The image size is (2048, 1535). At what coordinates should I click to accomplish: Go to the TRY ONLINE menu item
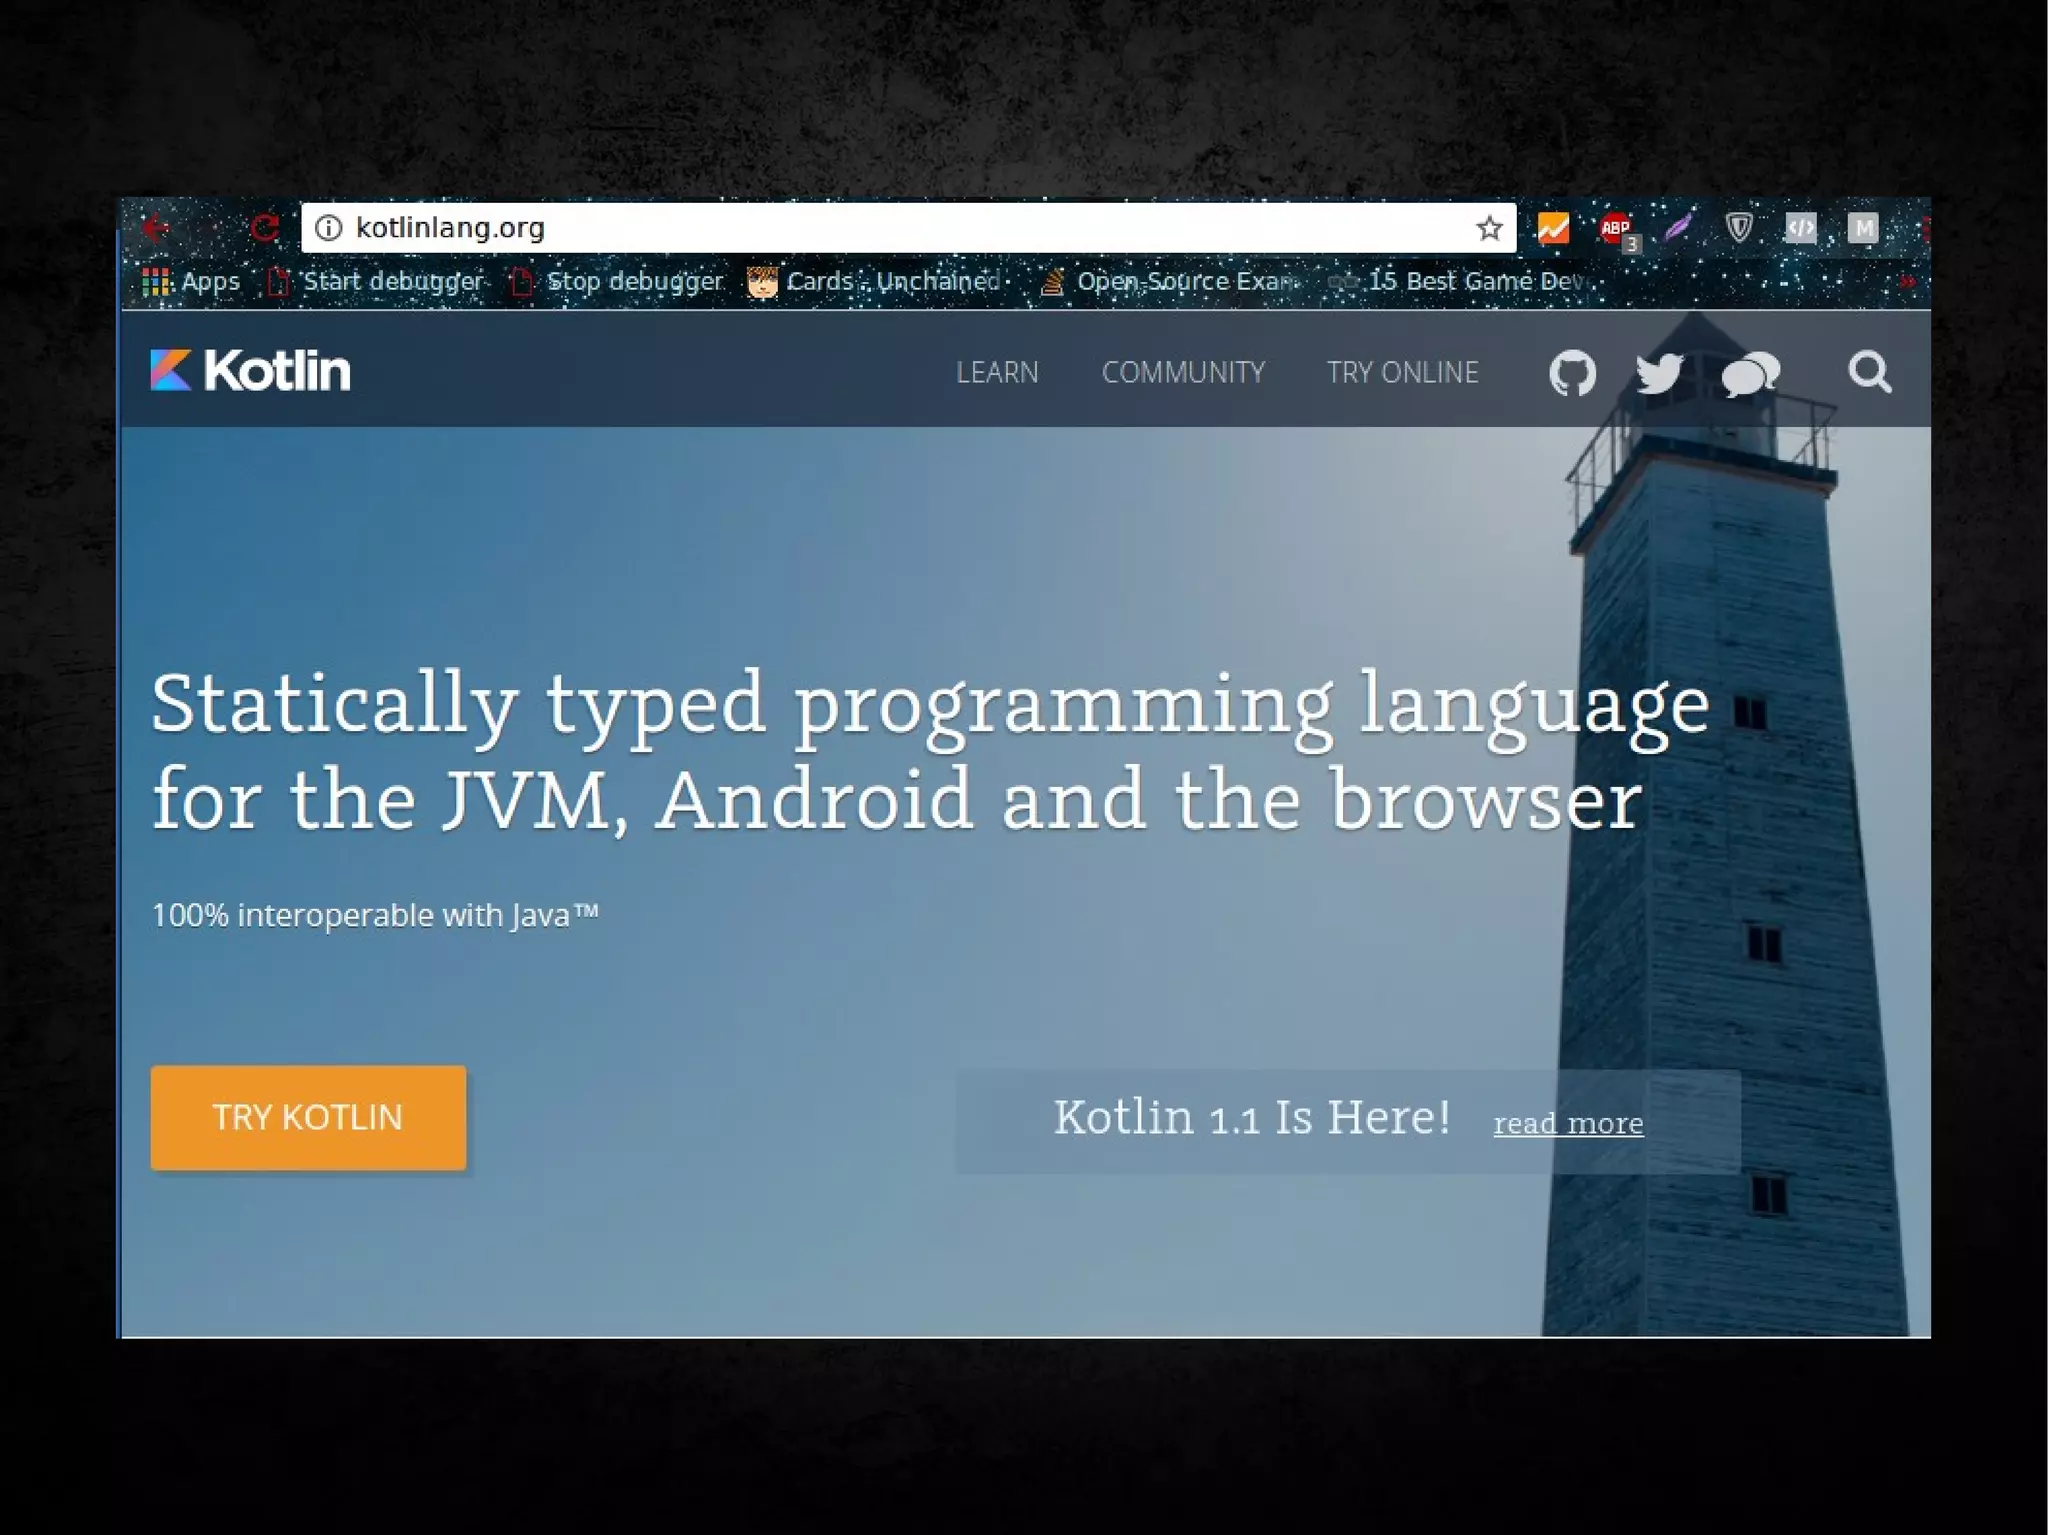point(1402,373)
